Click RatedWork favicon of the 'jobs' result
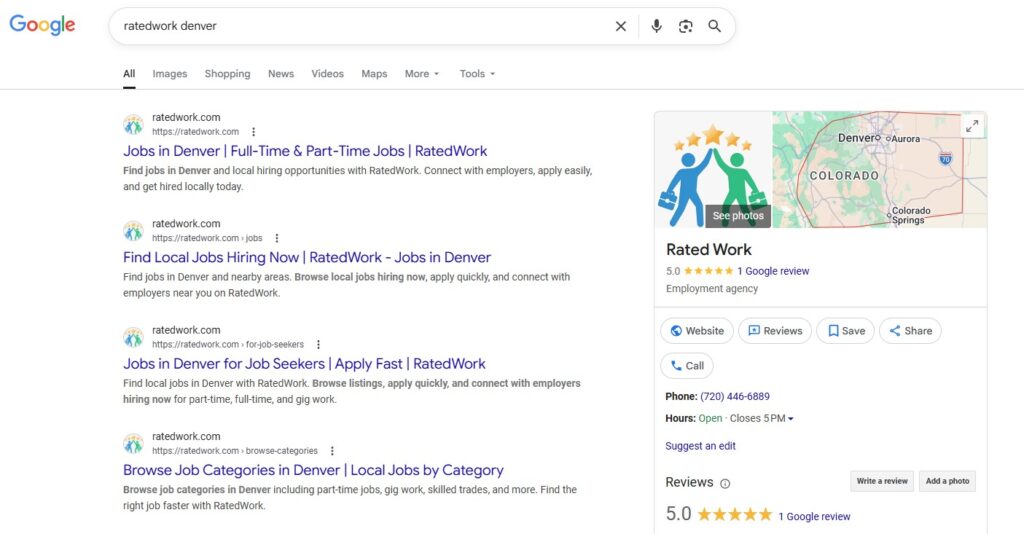The width and height of the screenshot is (1024, 534). (133, 230)
